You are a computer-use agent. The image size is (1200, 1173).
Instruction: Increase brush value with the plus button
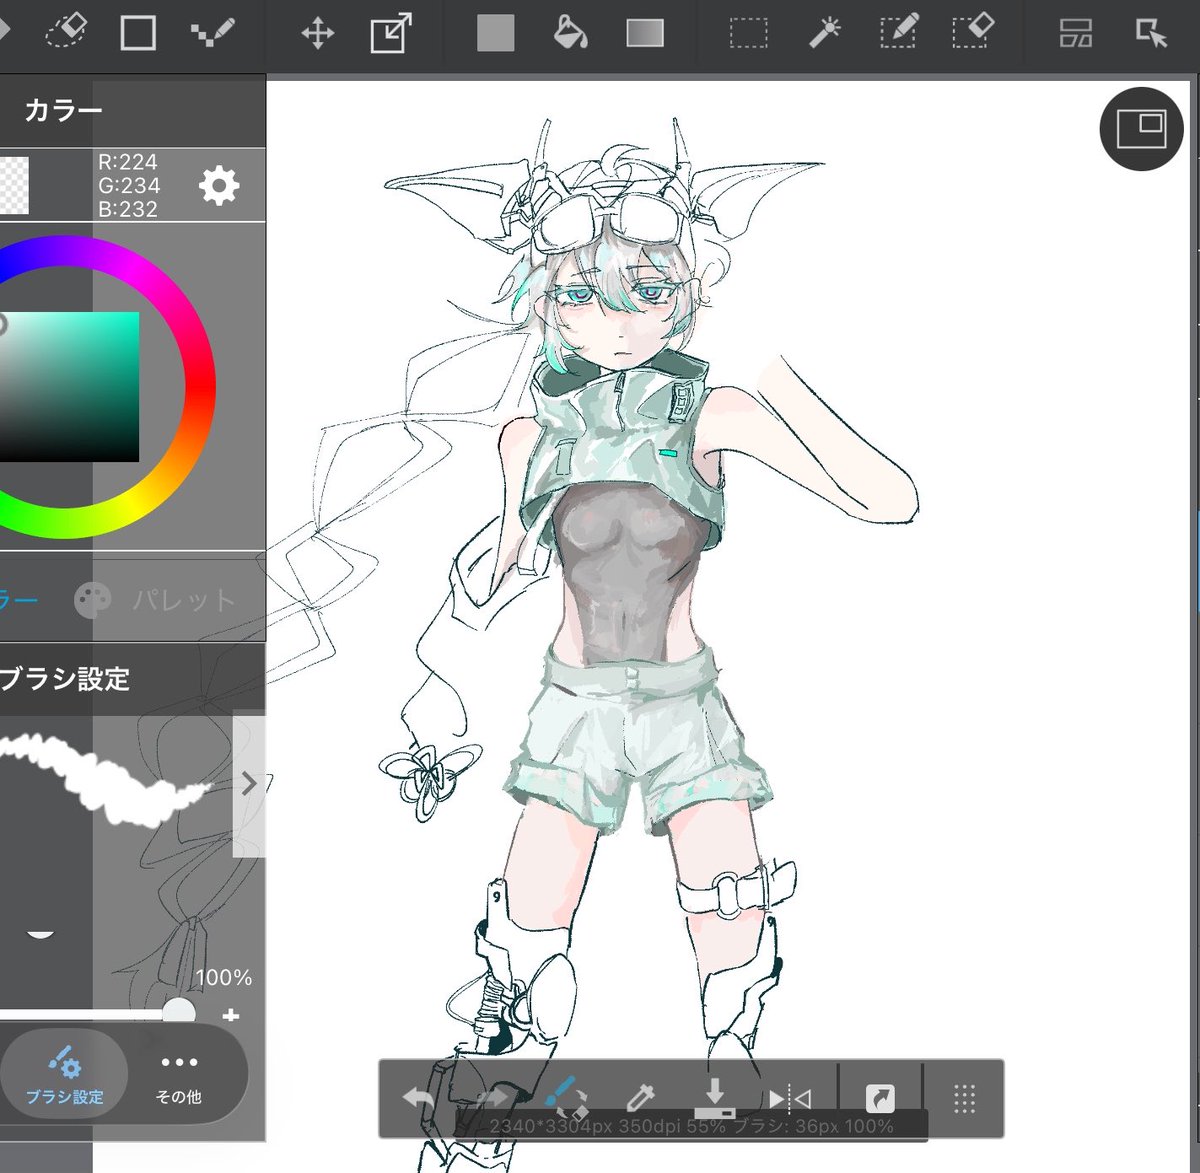pos(231,1015)
